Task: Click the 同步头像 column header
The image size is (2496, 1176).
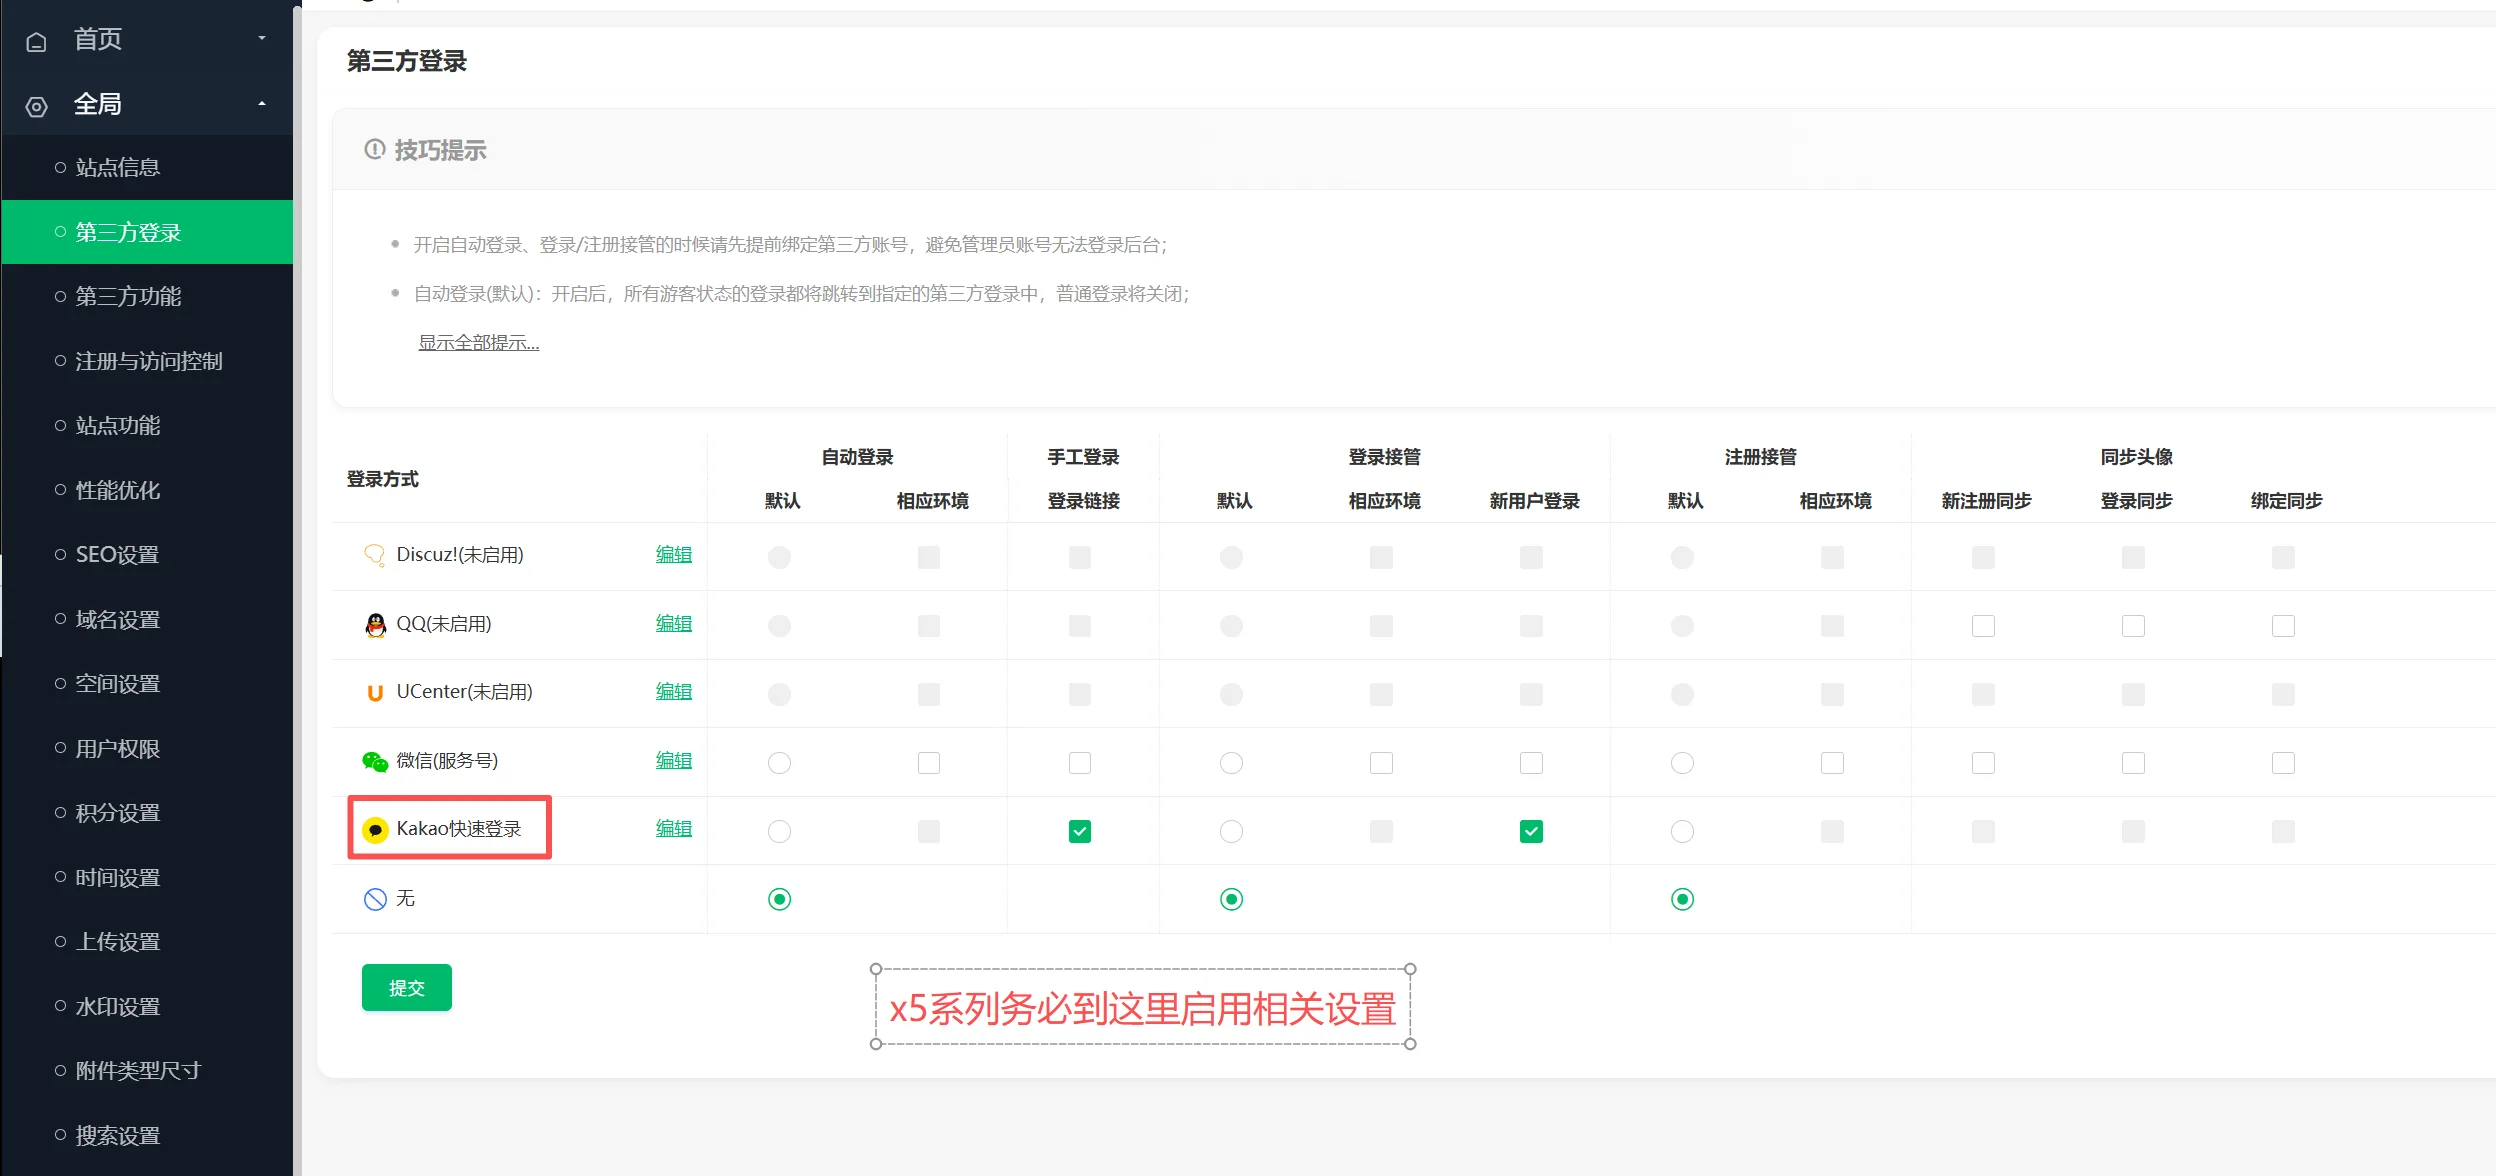Action: tap(2136, 457)
